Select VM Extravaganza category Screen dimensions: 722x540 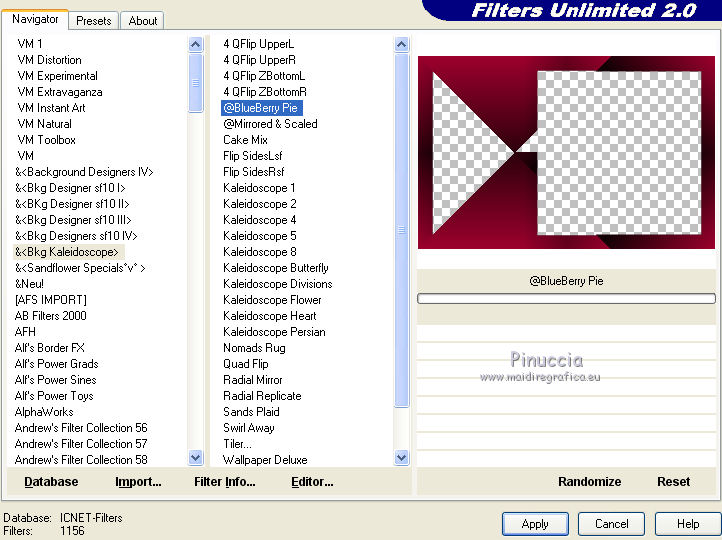[x=60, y=92]
